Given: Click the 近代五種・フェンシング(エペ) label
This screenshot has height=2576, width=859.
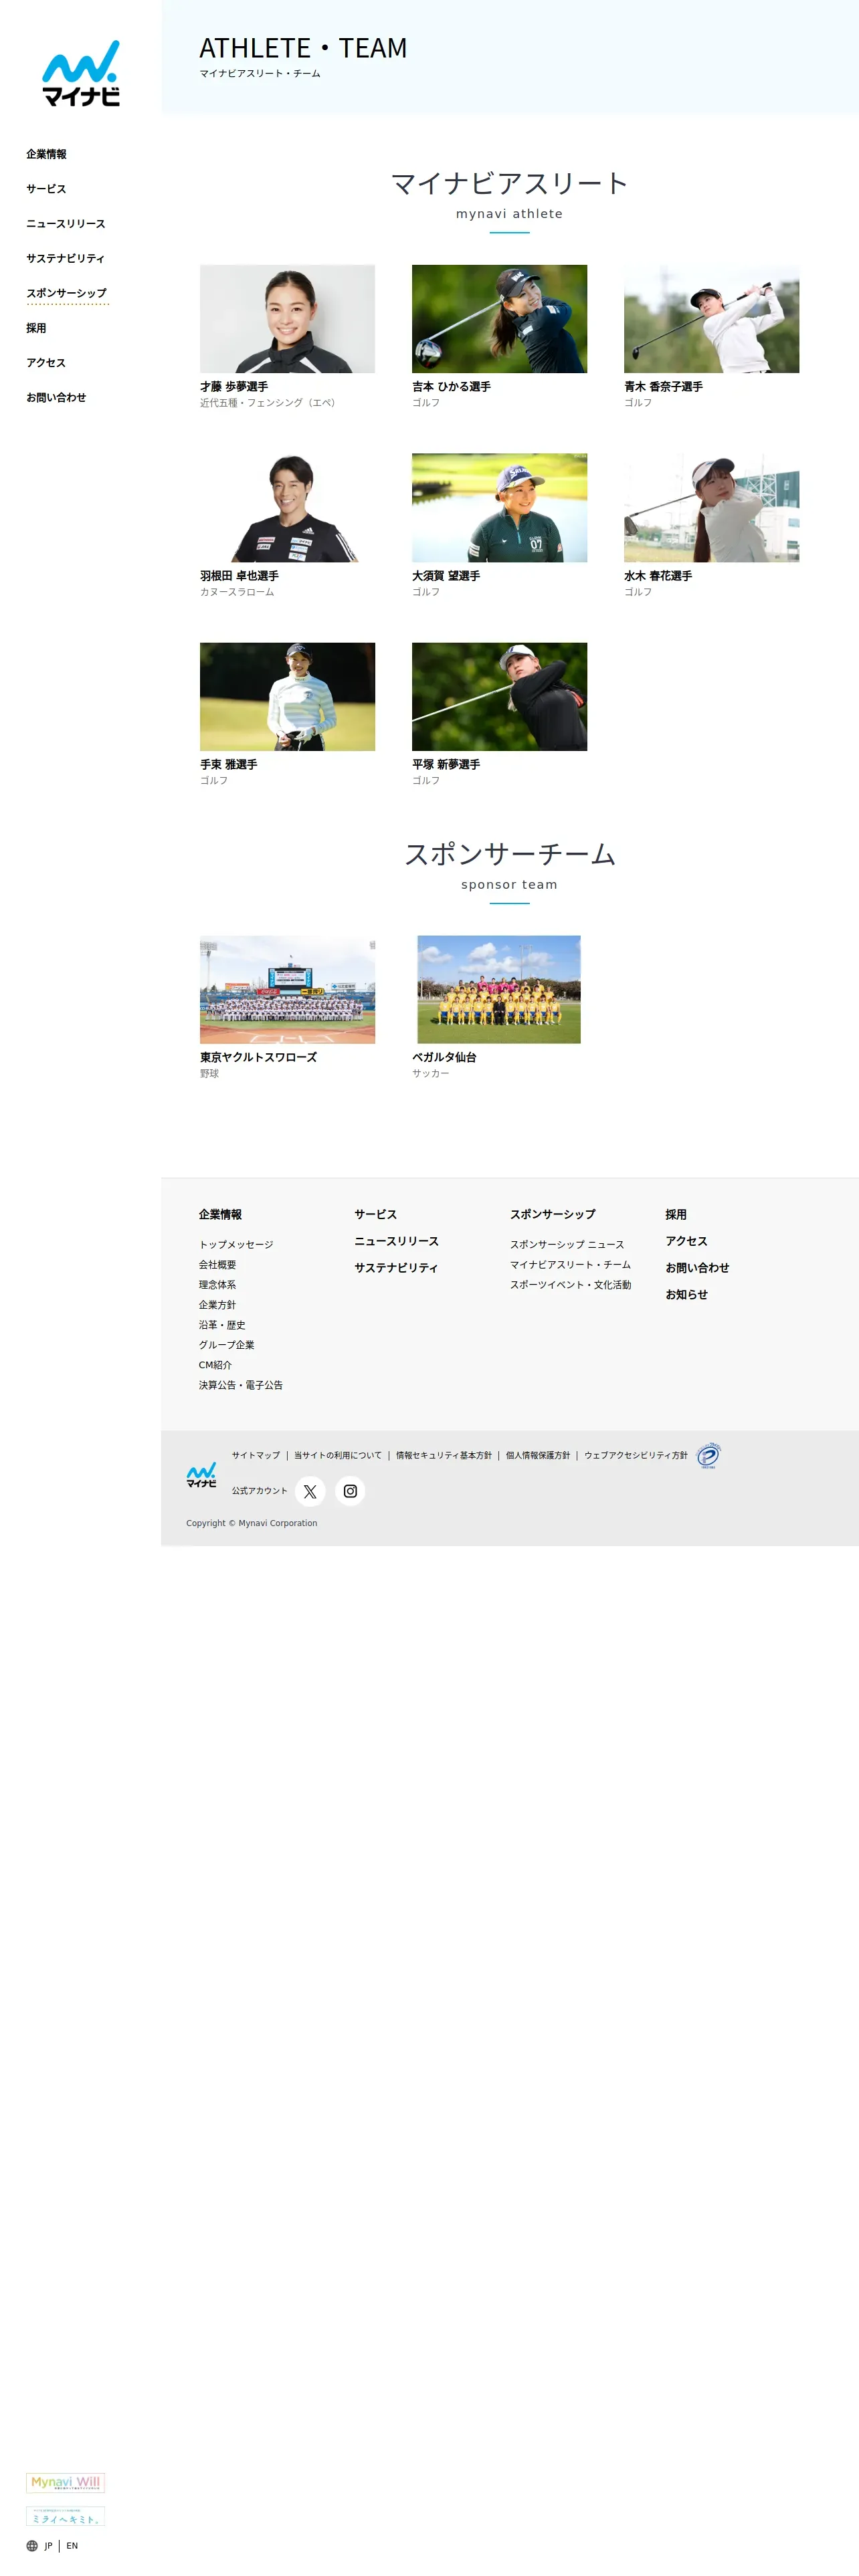Looking at the screenshot, I should coord(268,403).
